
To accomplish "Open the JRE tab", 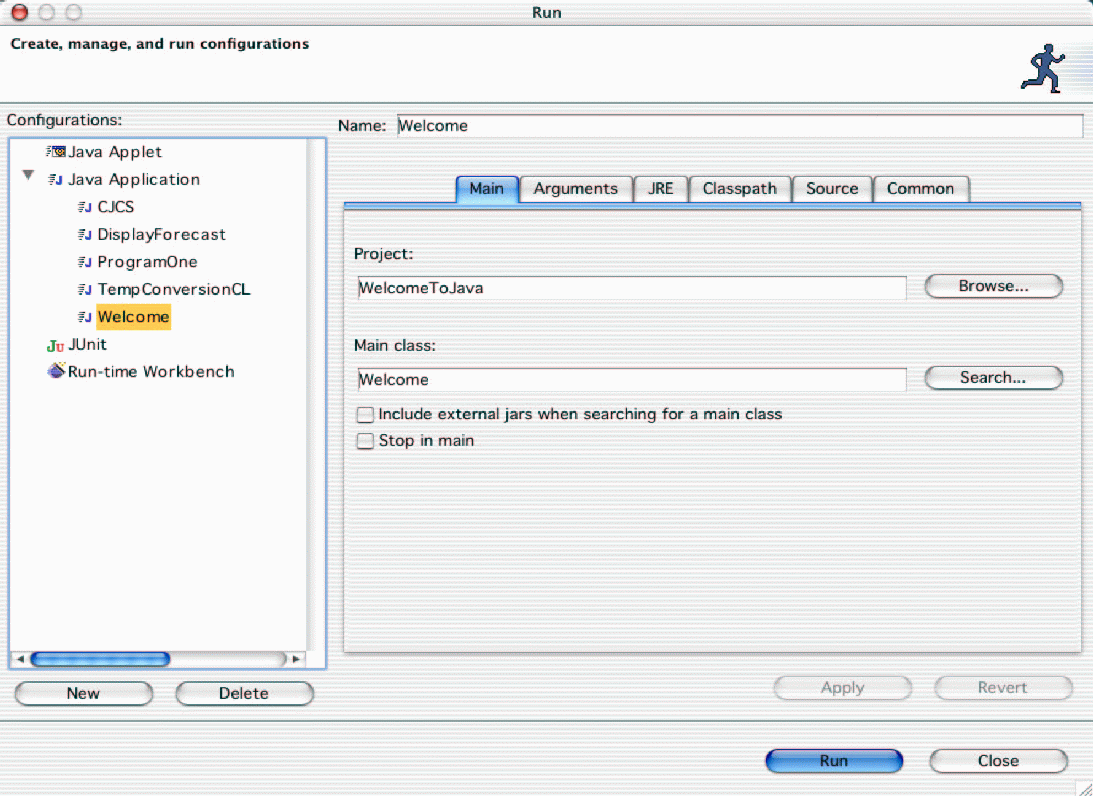I will coord(661,189).
